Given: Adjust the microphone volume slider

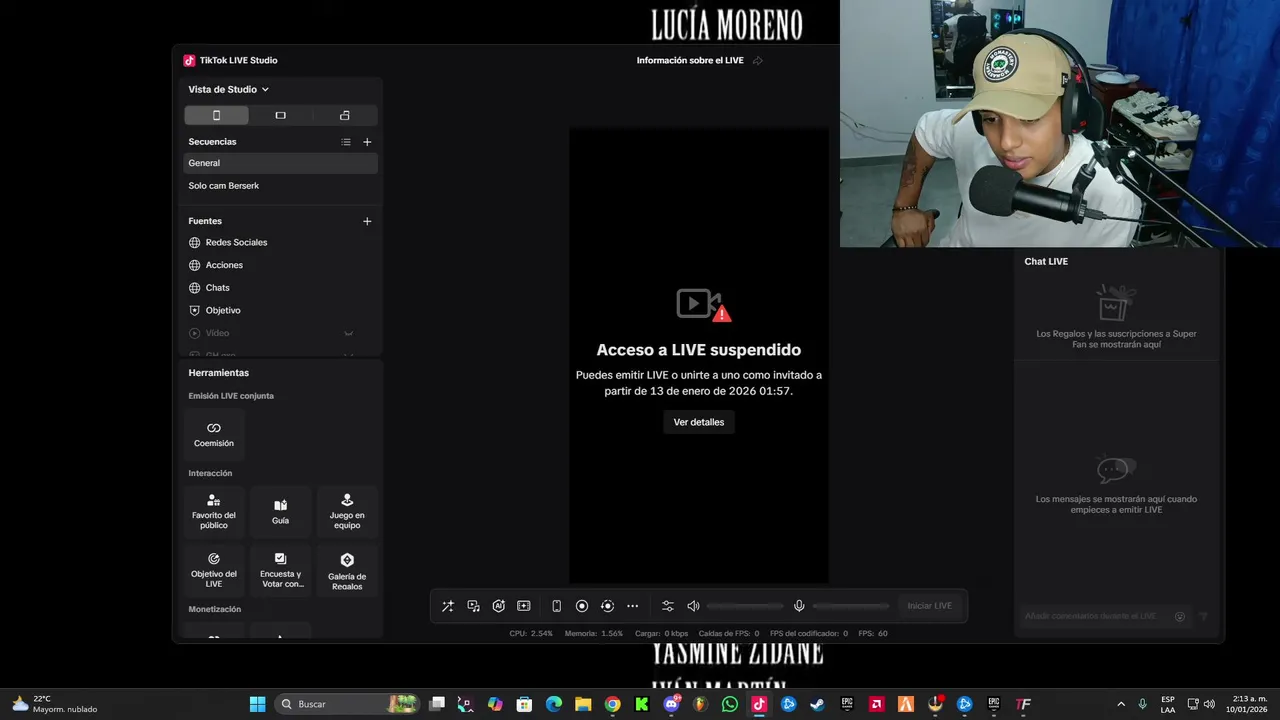Looking at the screenshot, I should pyautogui.click(x=851, y=606).
